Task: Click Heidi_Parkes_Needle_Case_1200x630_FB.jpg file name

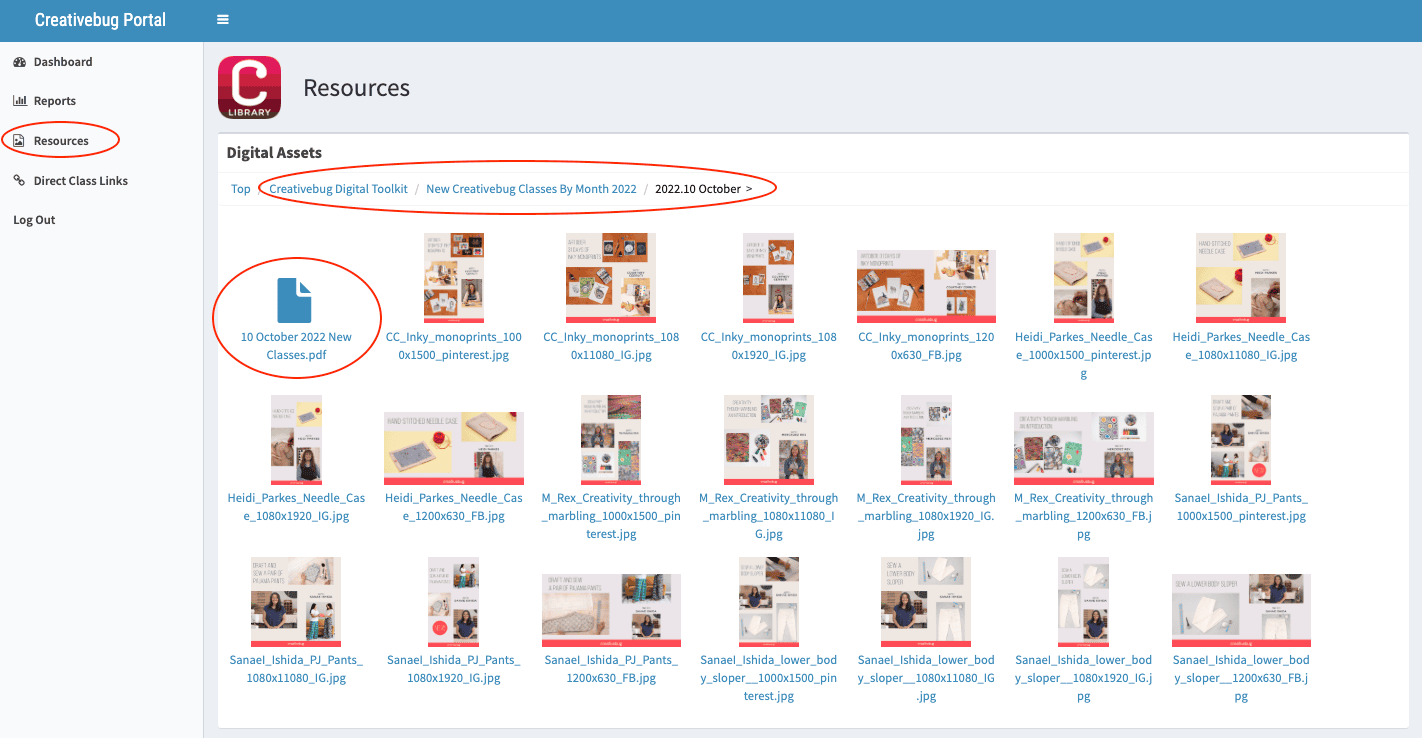Action: point(454,507)
